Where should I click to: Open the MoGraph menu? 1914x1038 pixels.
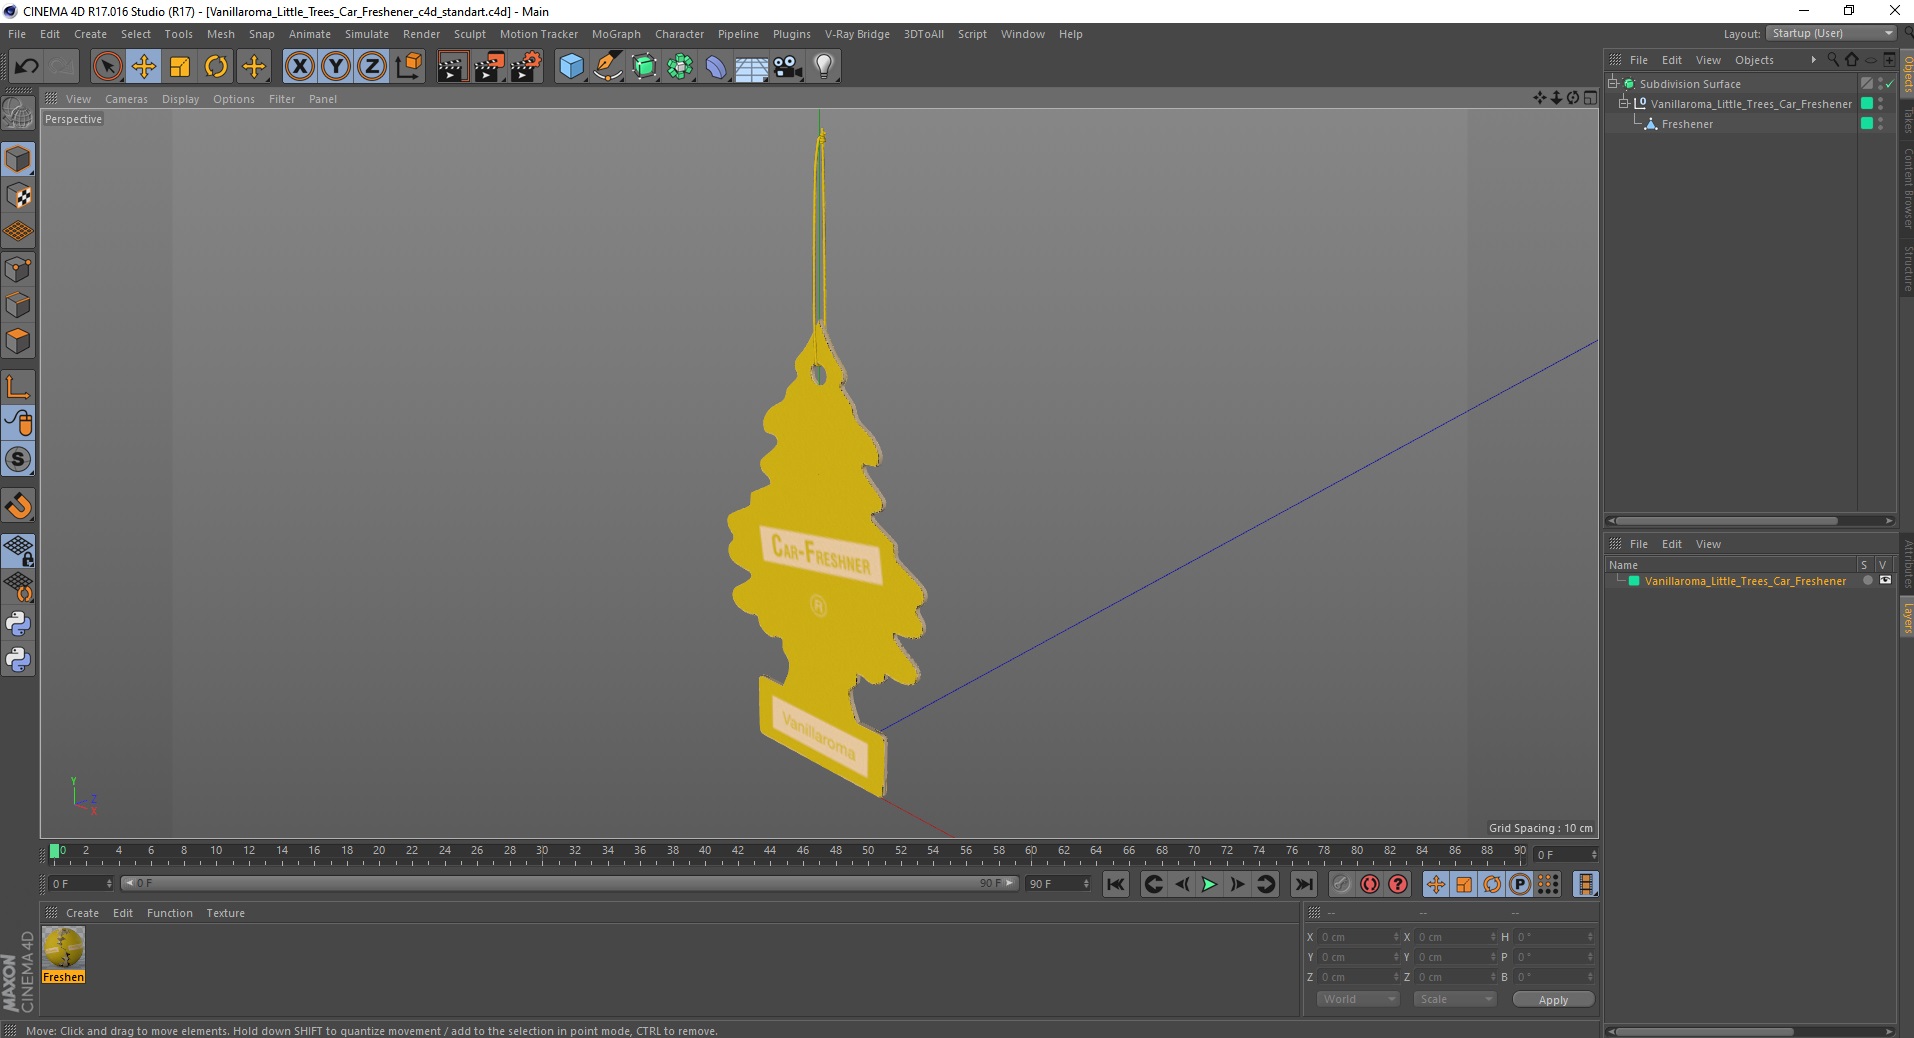pyautogui.click(x=616, y=34)
